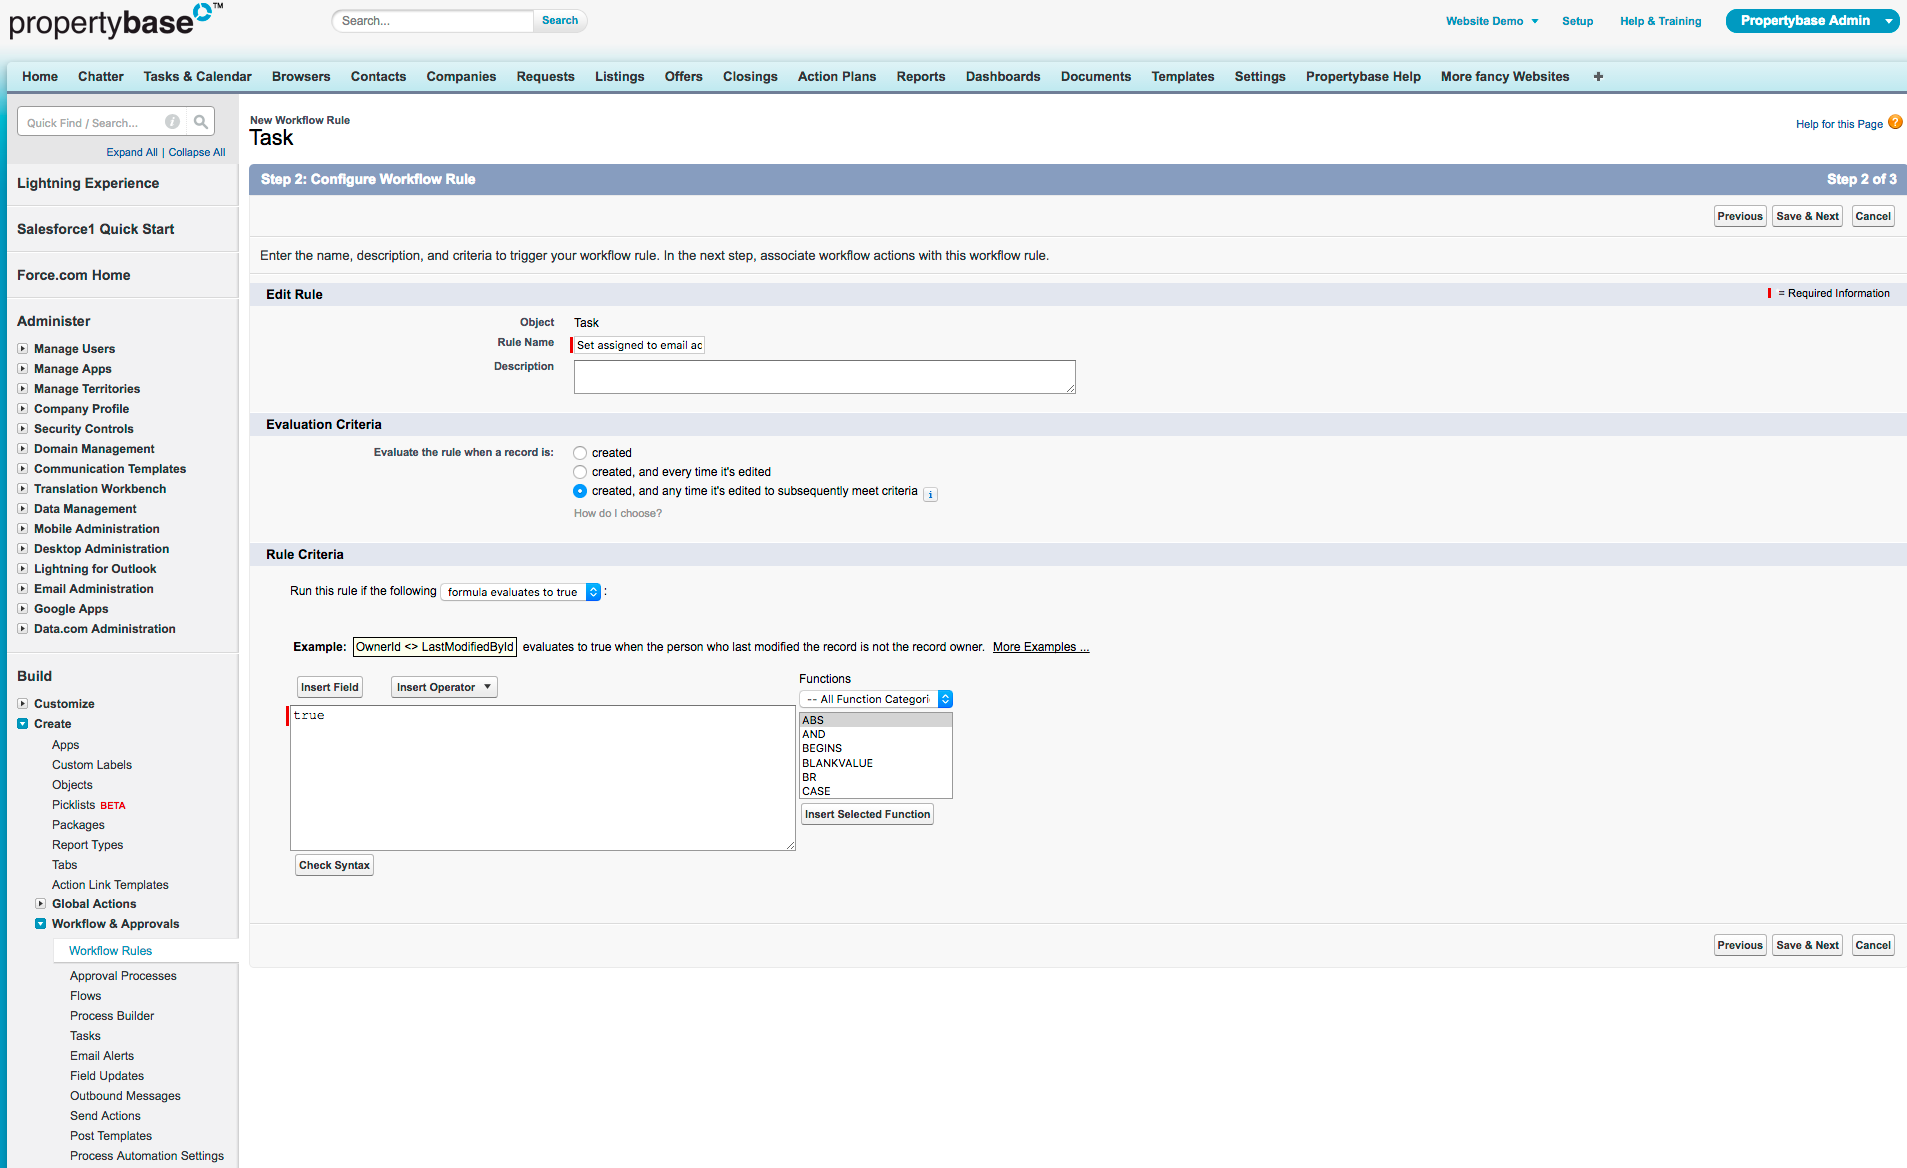The height and width of the screenshot is (1168, 1907).
Task: Expand the Global Actions section
Action: click(41, 904)
